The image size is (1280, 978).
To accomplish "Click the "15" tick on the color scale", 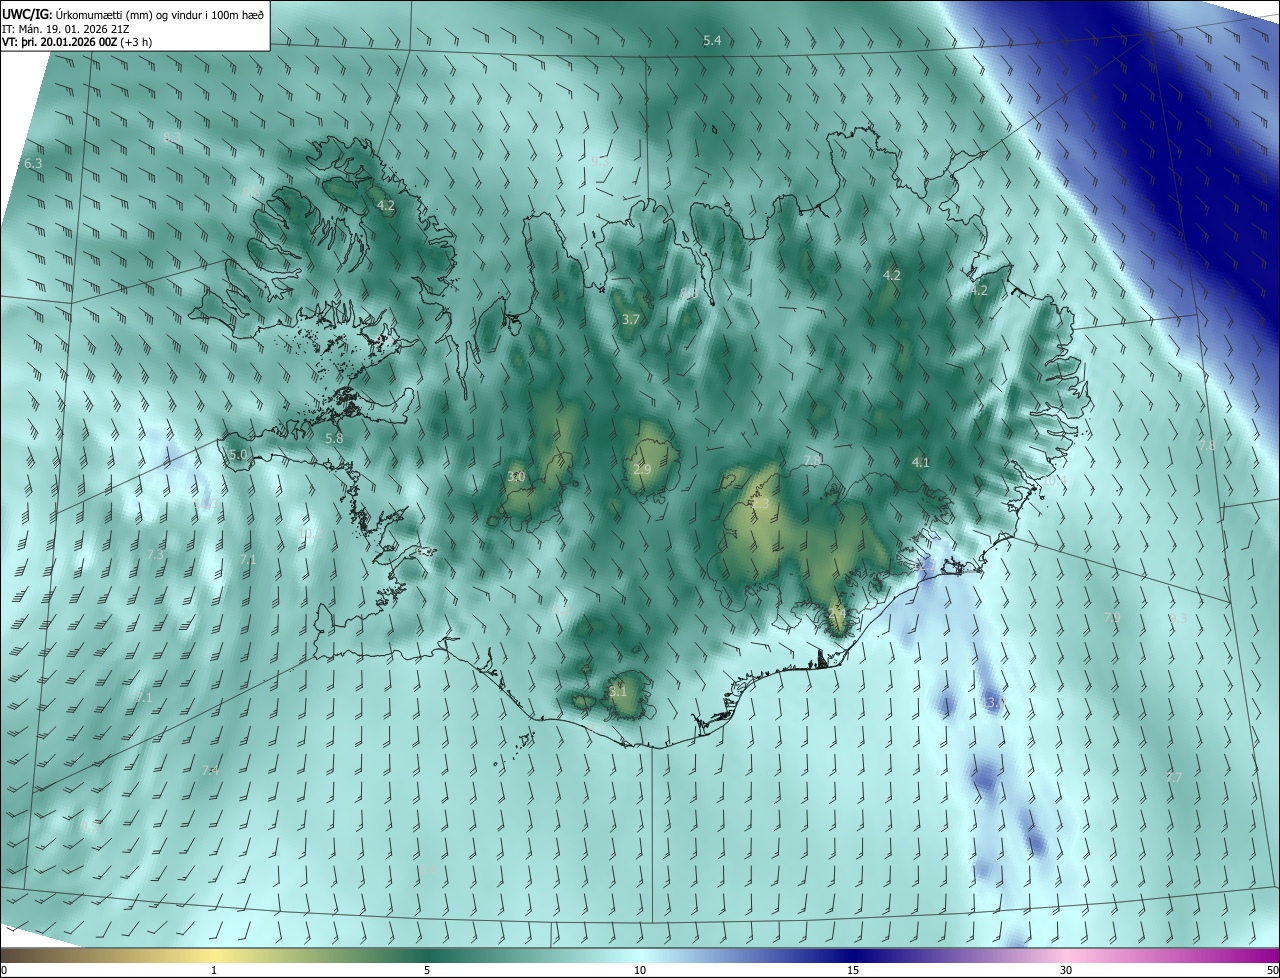I will [x=853, y=970].
